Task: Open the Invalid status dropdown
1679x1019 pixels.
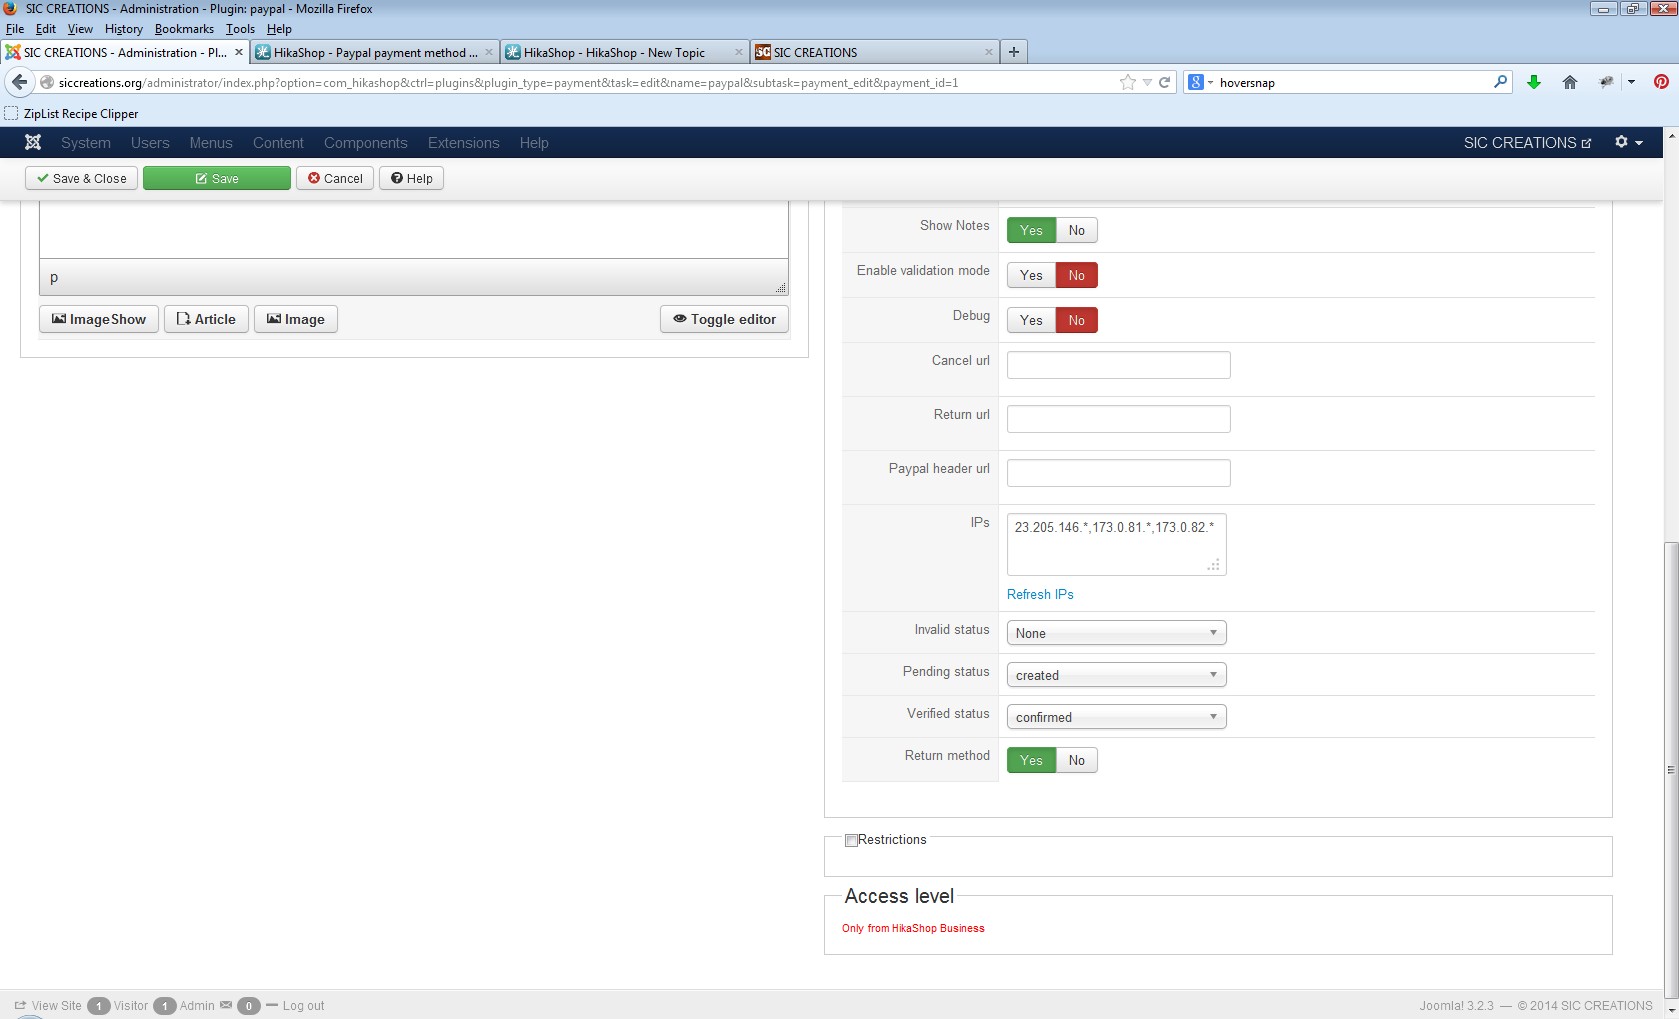Action: pyautogui.click(x=1116, y=633)
